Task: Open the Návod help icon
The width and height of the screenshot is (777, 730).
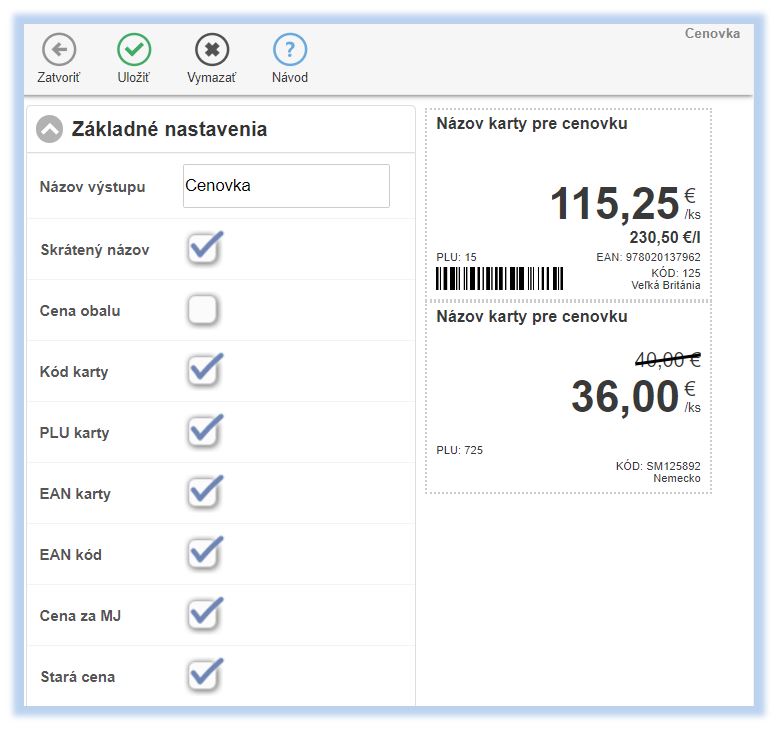Action: tap(290, 49)
